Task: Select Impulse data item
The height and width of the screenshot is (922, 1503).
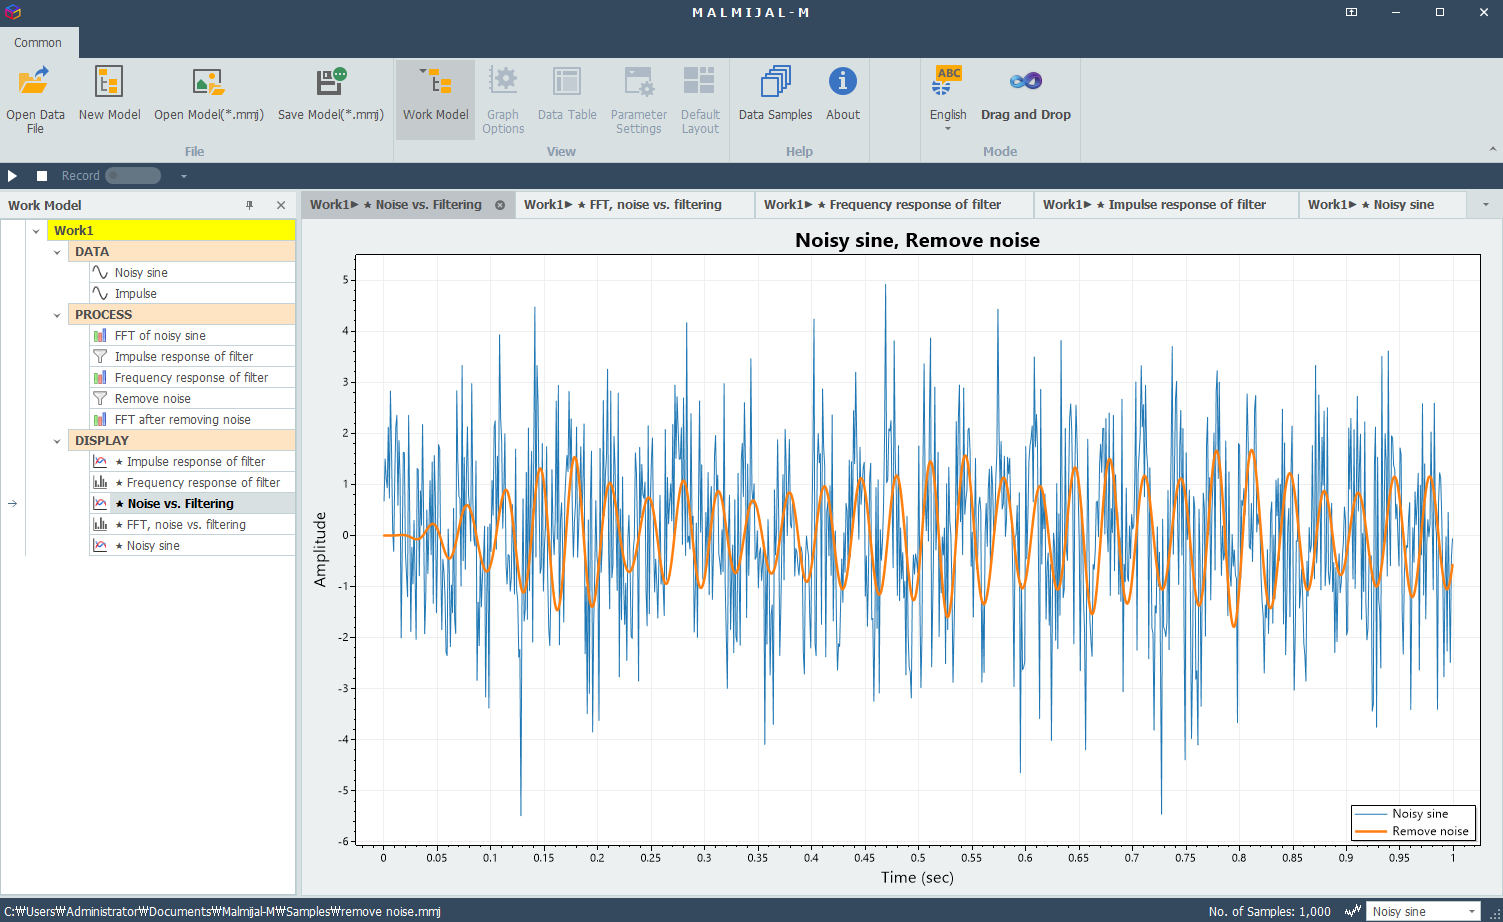Action: 192,294
